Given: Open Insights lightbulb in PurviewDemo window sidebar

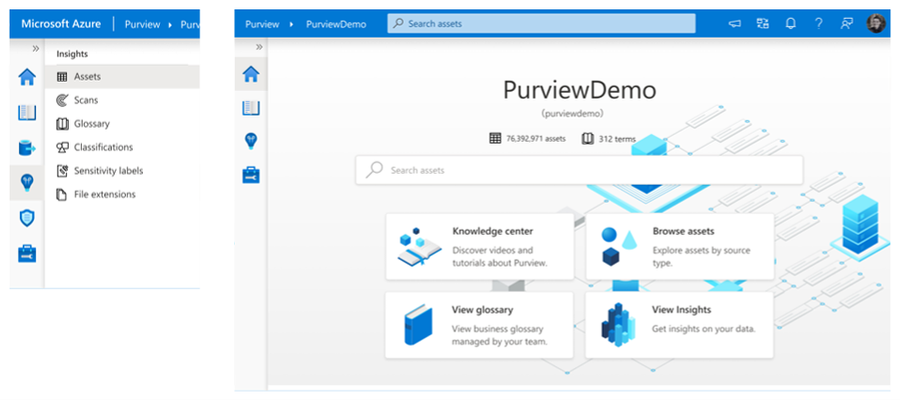Looking at the screenshot, I should [x=251, y=141].
